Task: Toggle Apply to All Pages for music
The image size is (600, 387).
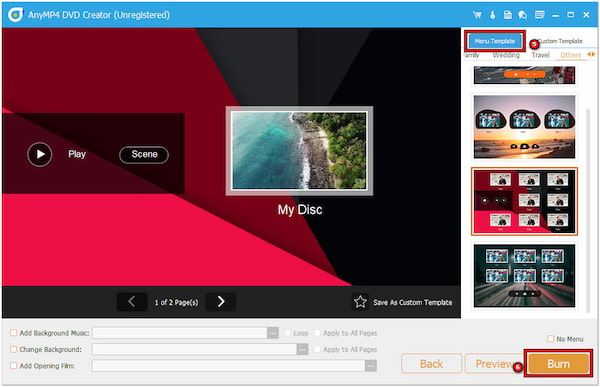Action: point(317,333)
